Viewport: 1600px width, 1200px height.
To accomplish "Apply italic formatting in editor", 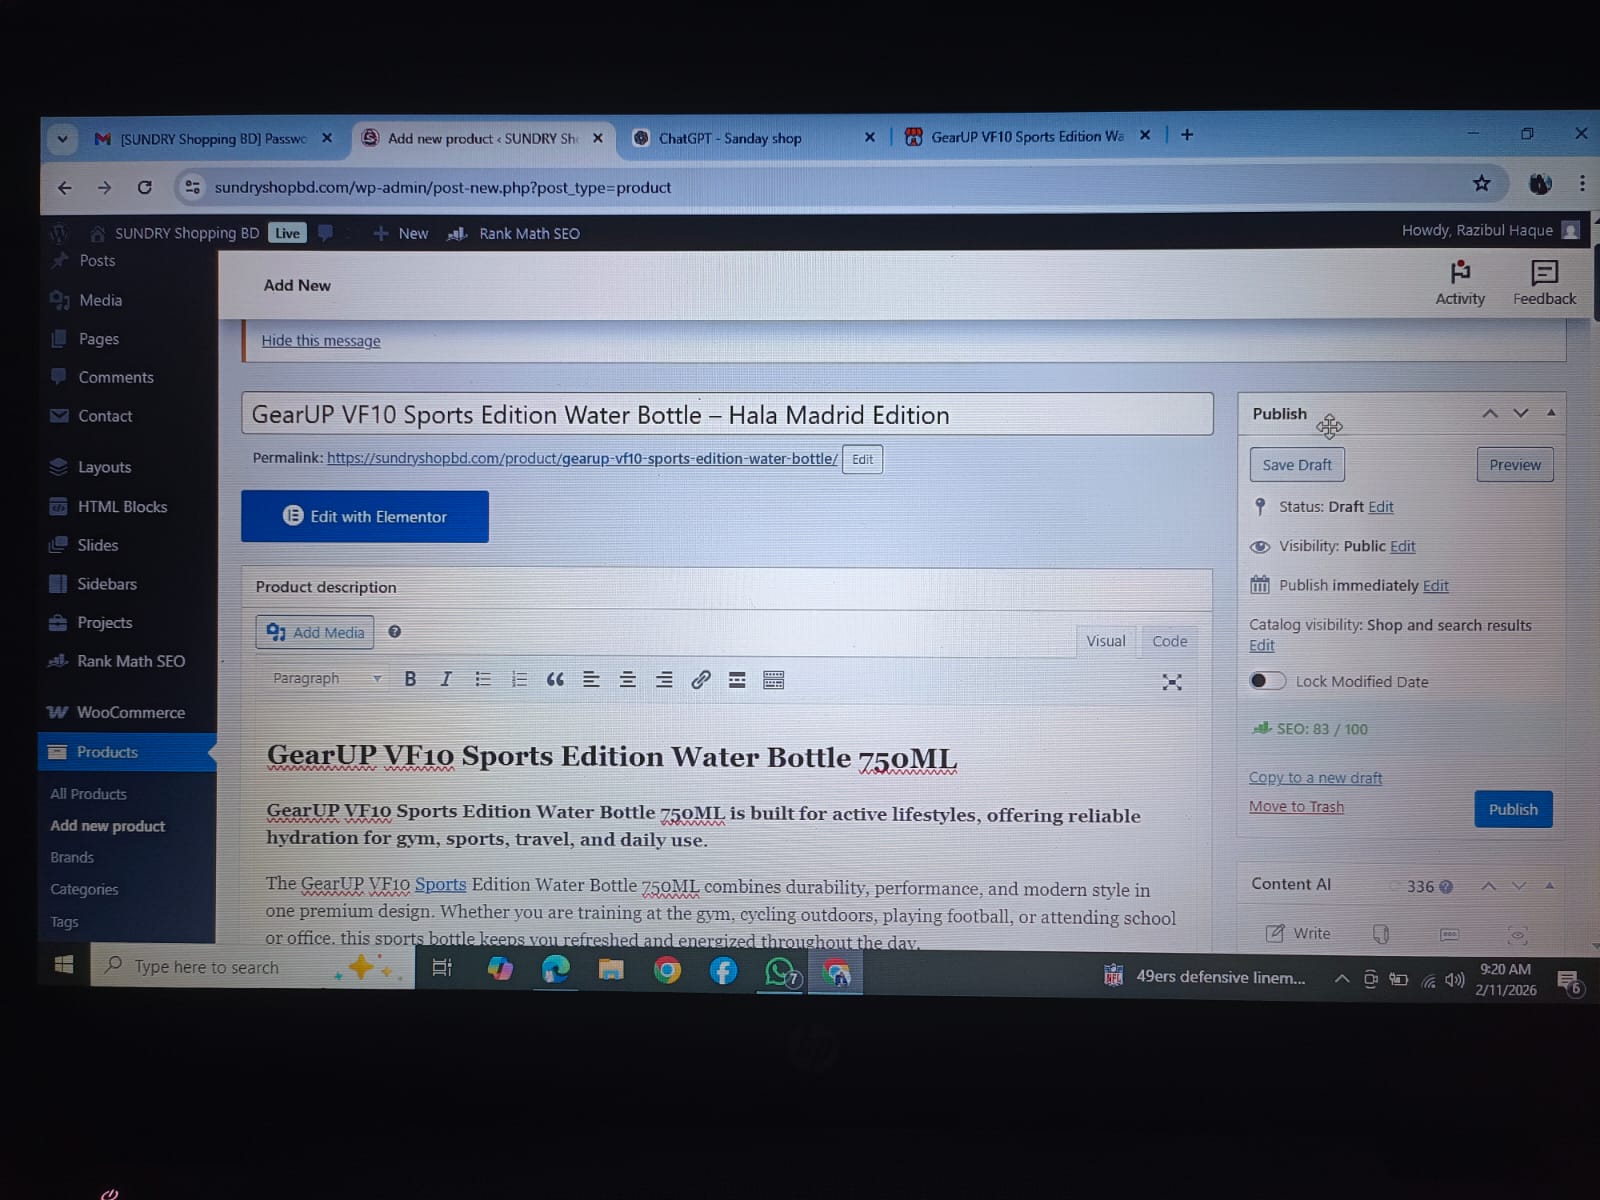I will 445,679.
